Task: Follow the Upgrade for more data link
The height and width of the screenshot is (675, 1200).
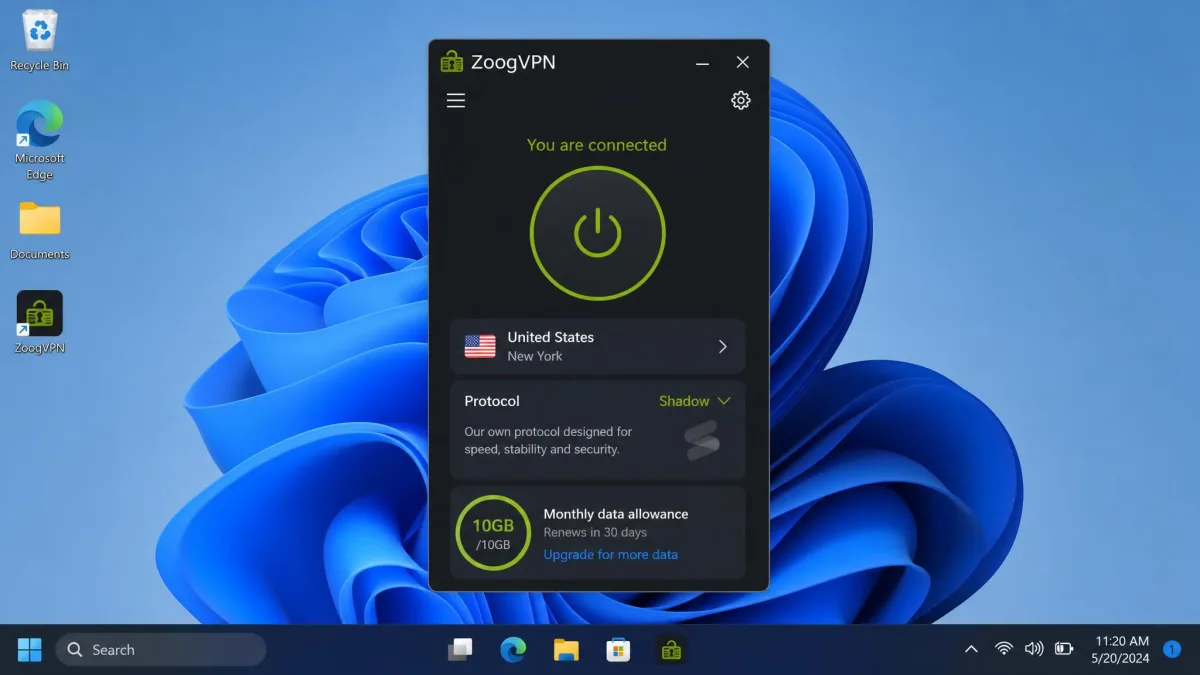Action: [611, 554]
